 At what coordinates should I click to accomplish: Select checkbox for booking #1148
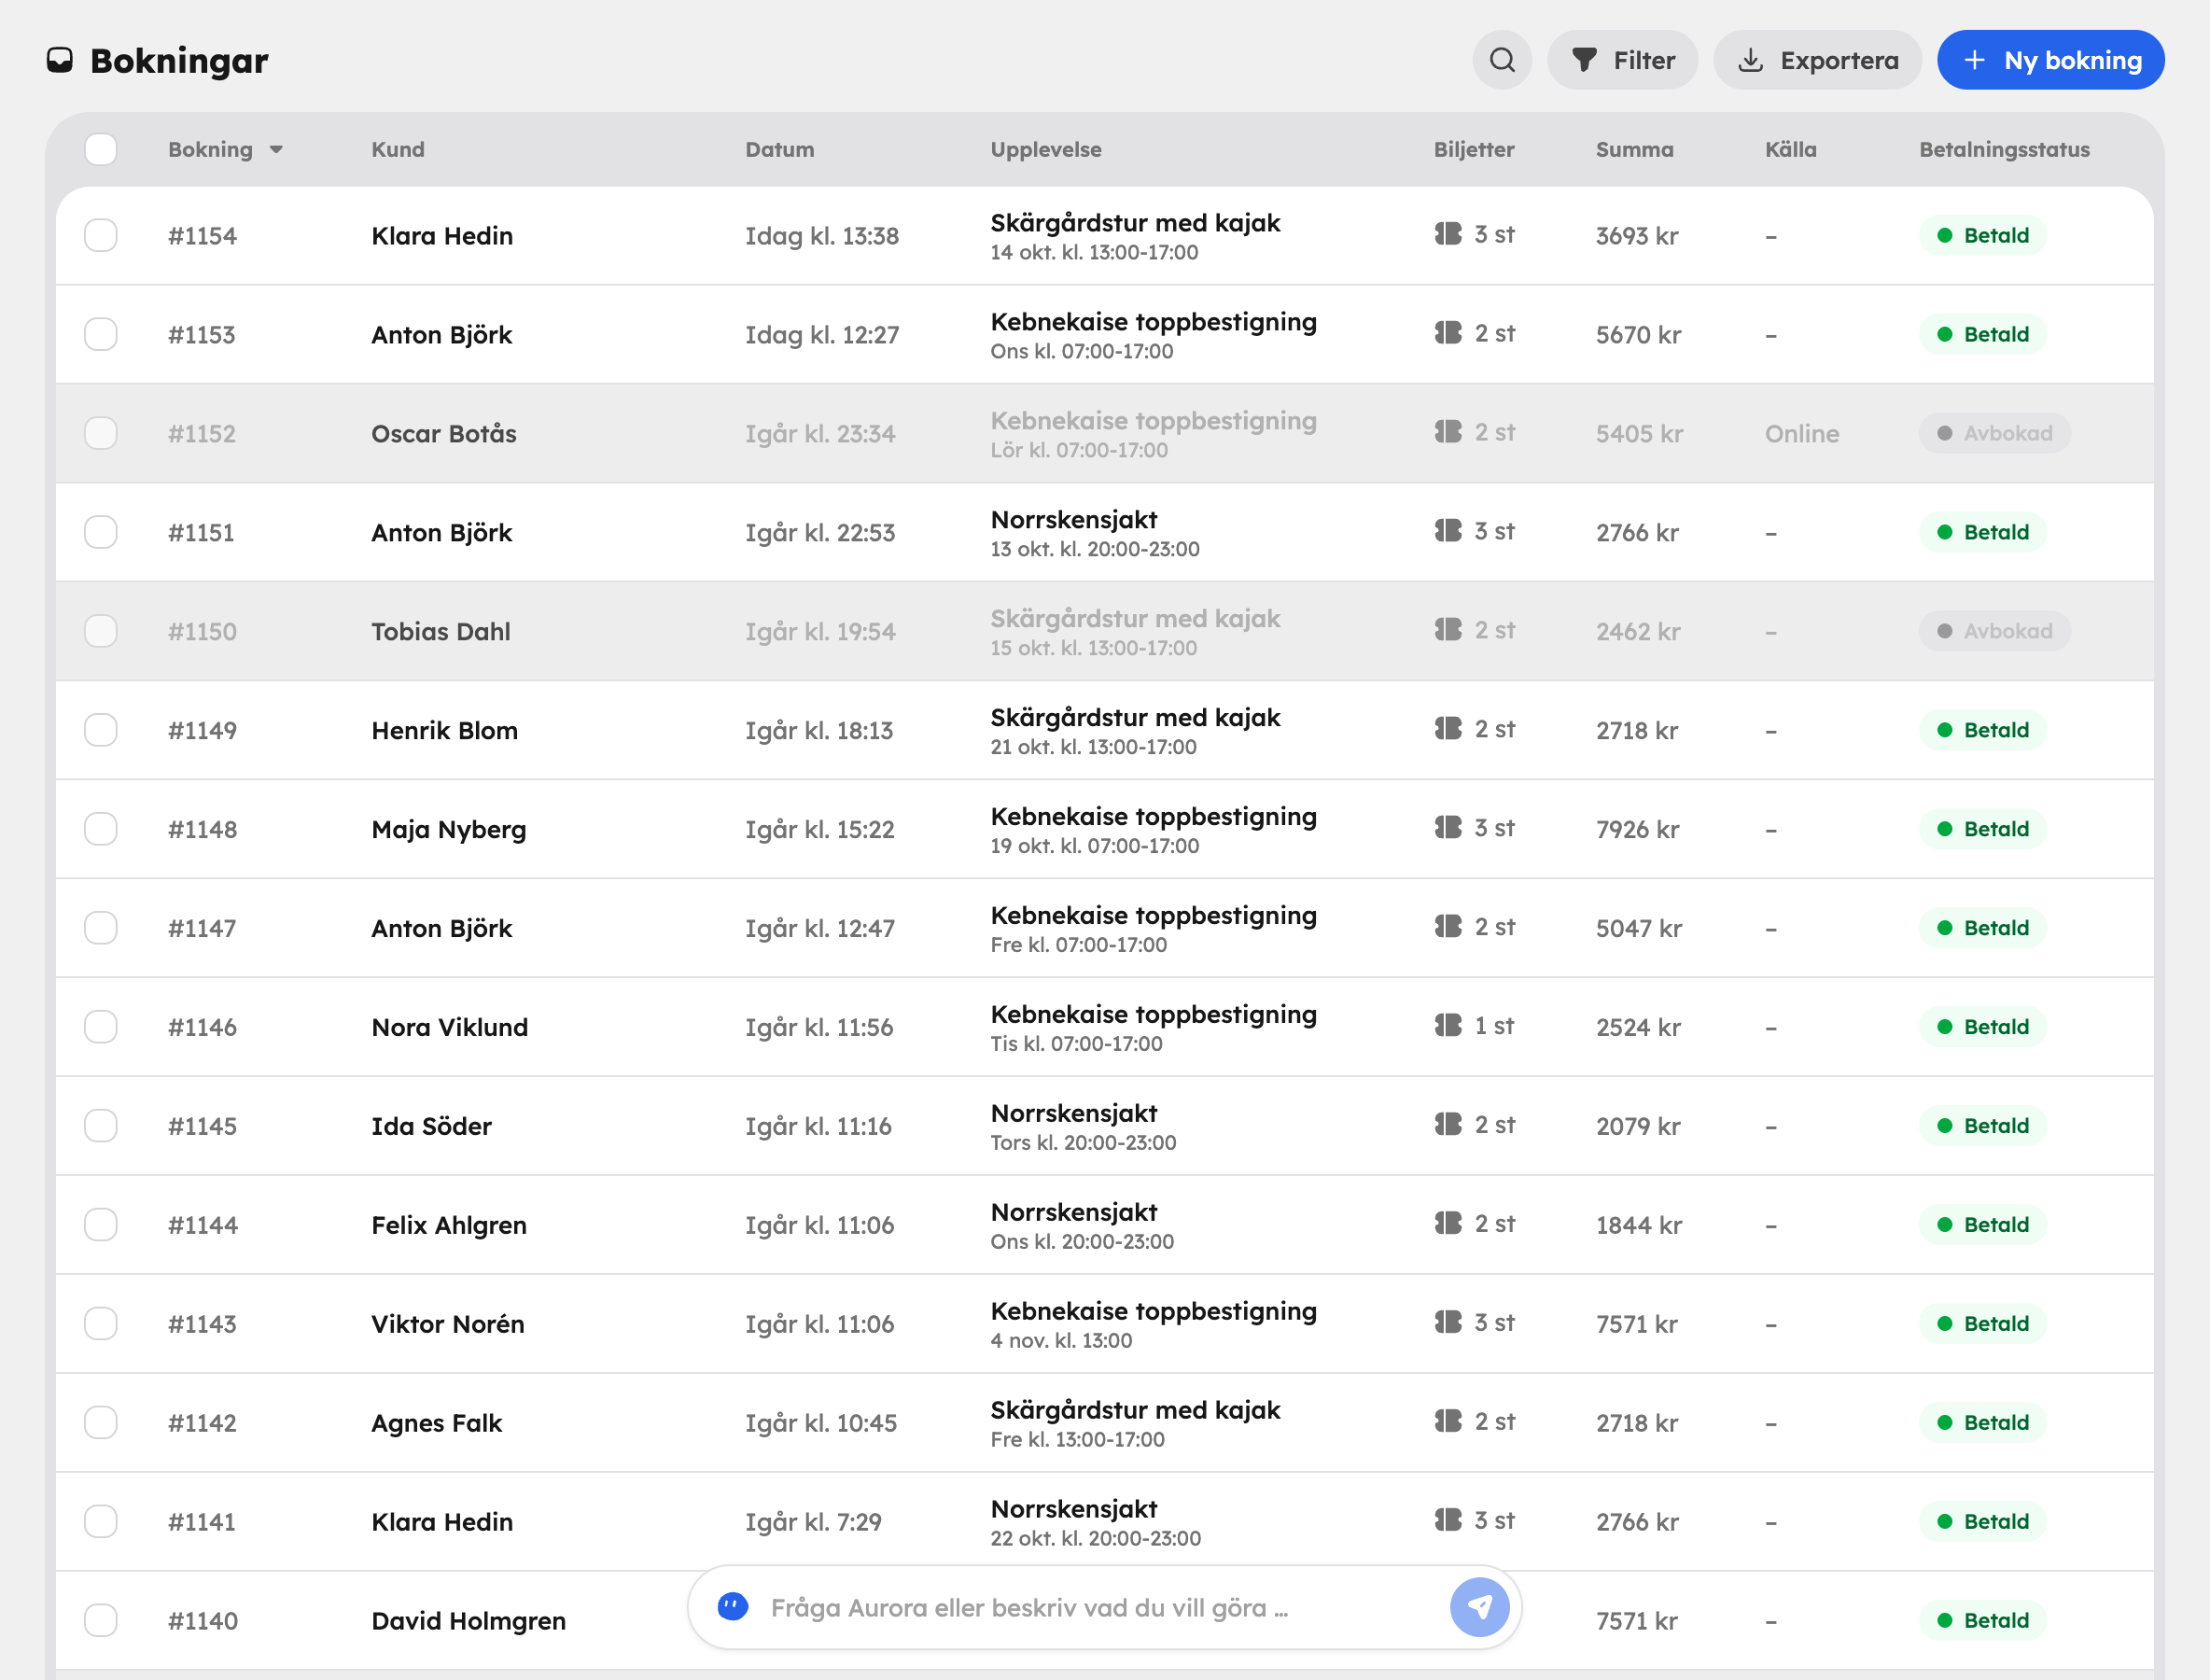[101, 830]
